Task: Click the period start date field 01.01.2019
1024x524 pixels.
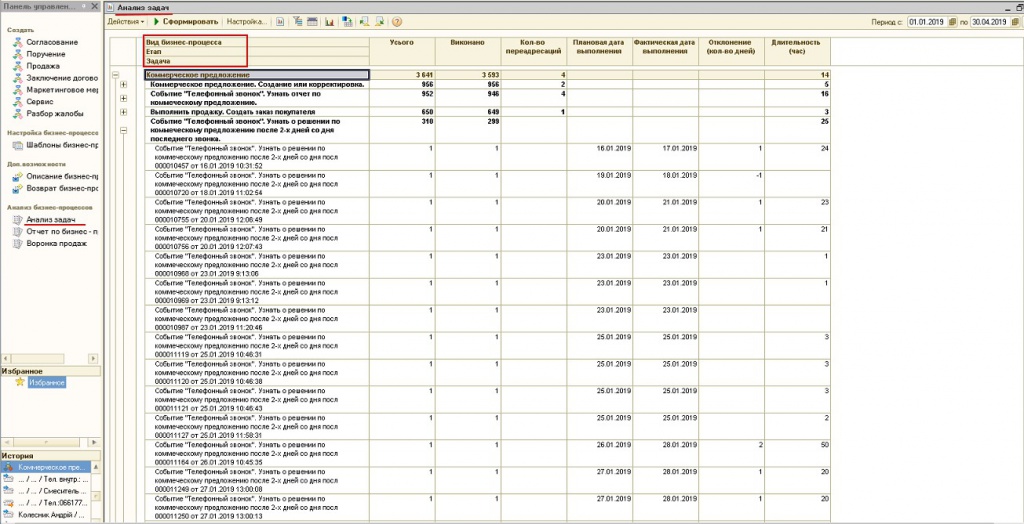Action: click(x=927, y=22)
